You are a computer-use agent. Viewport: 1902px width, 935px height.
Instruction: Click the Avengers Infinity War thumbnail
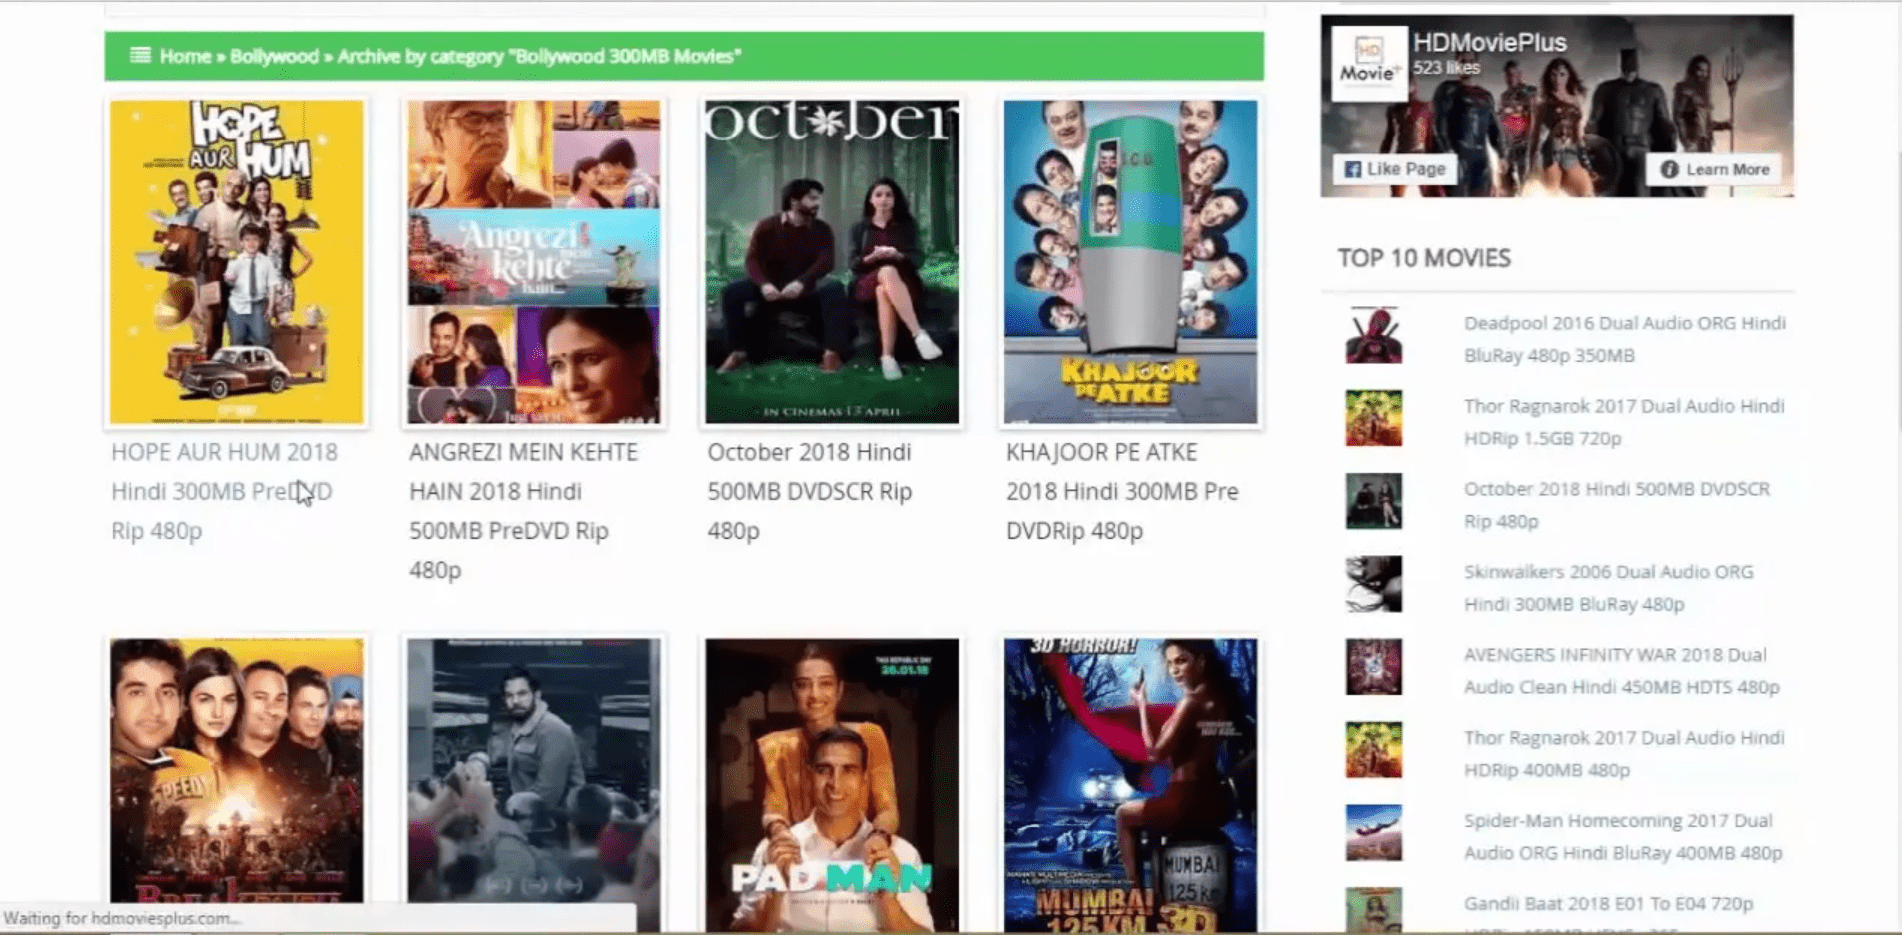tap(1373, 667)
